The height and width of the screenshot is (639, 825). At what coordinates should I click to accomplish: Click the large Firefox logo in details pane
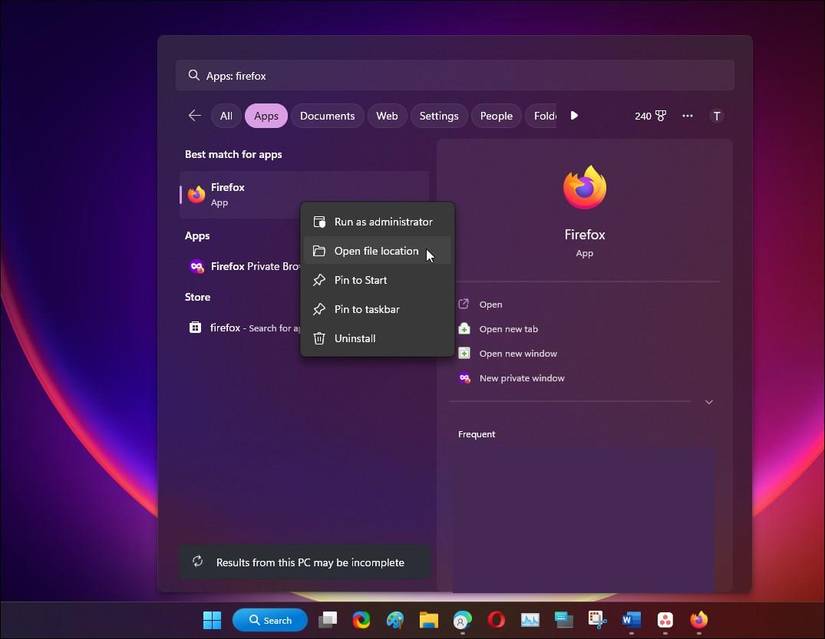pyautogui.click(x=585, y=187)
